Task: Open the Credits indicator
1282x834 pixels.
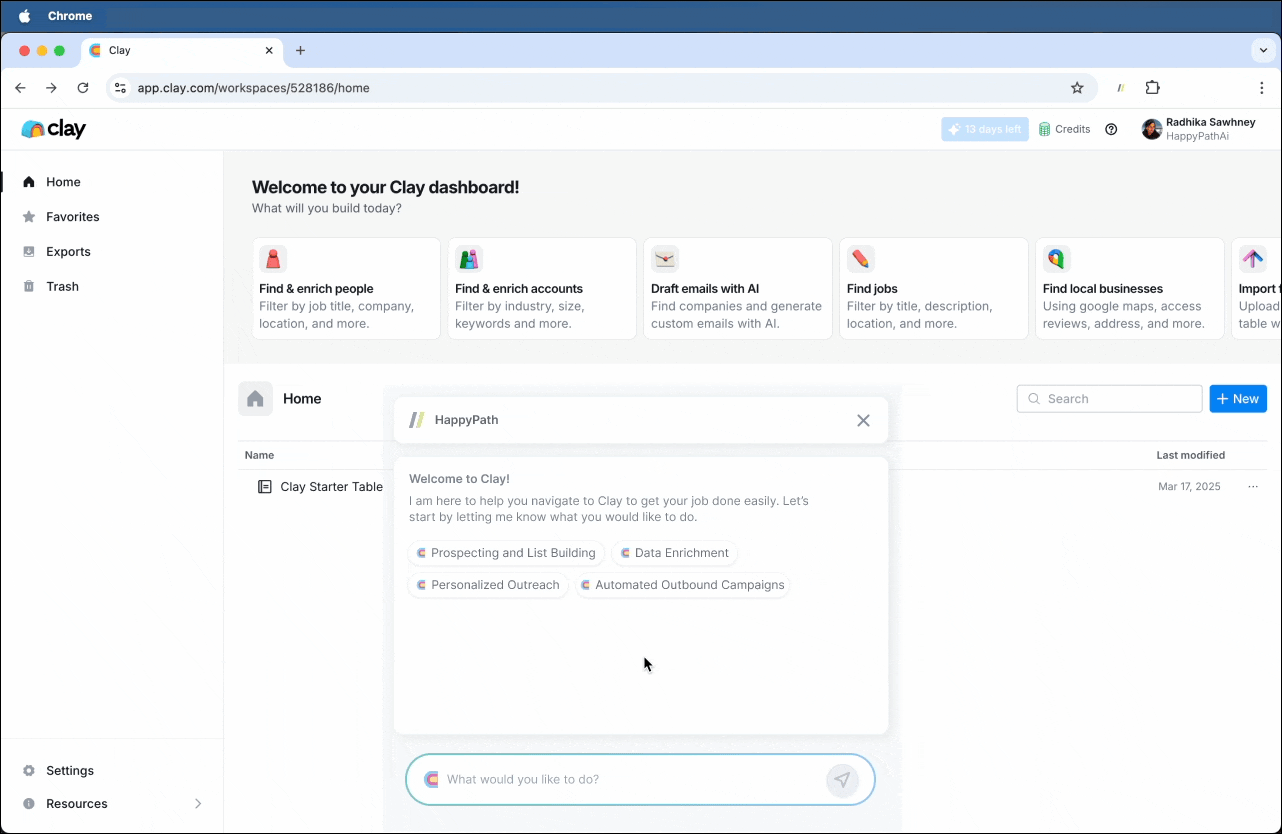Action: pyautogui.click(x=1065, y=129)
